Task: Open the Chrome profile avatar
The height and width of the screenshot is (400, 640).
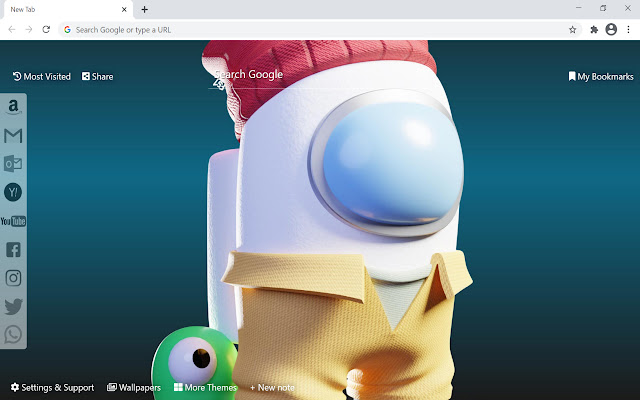Action: click(611, 29)
